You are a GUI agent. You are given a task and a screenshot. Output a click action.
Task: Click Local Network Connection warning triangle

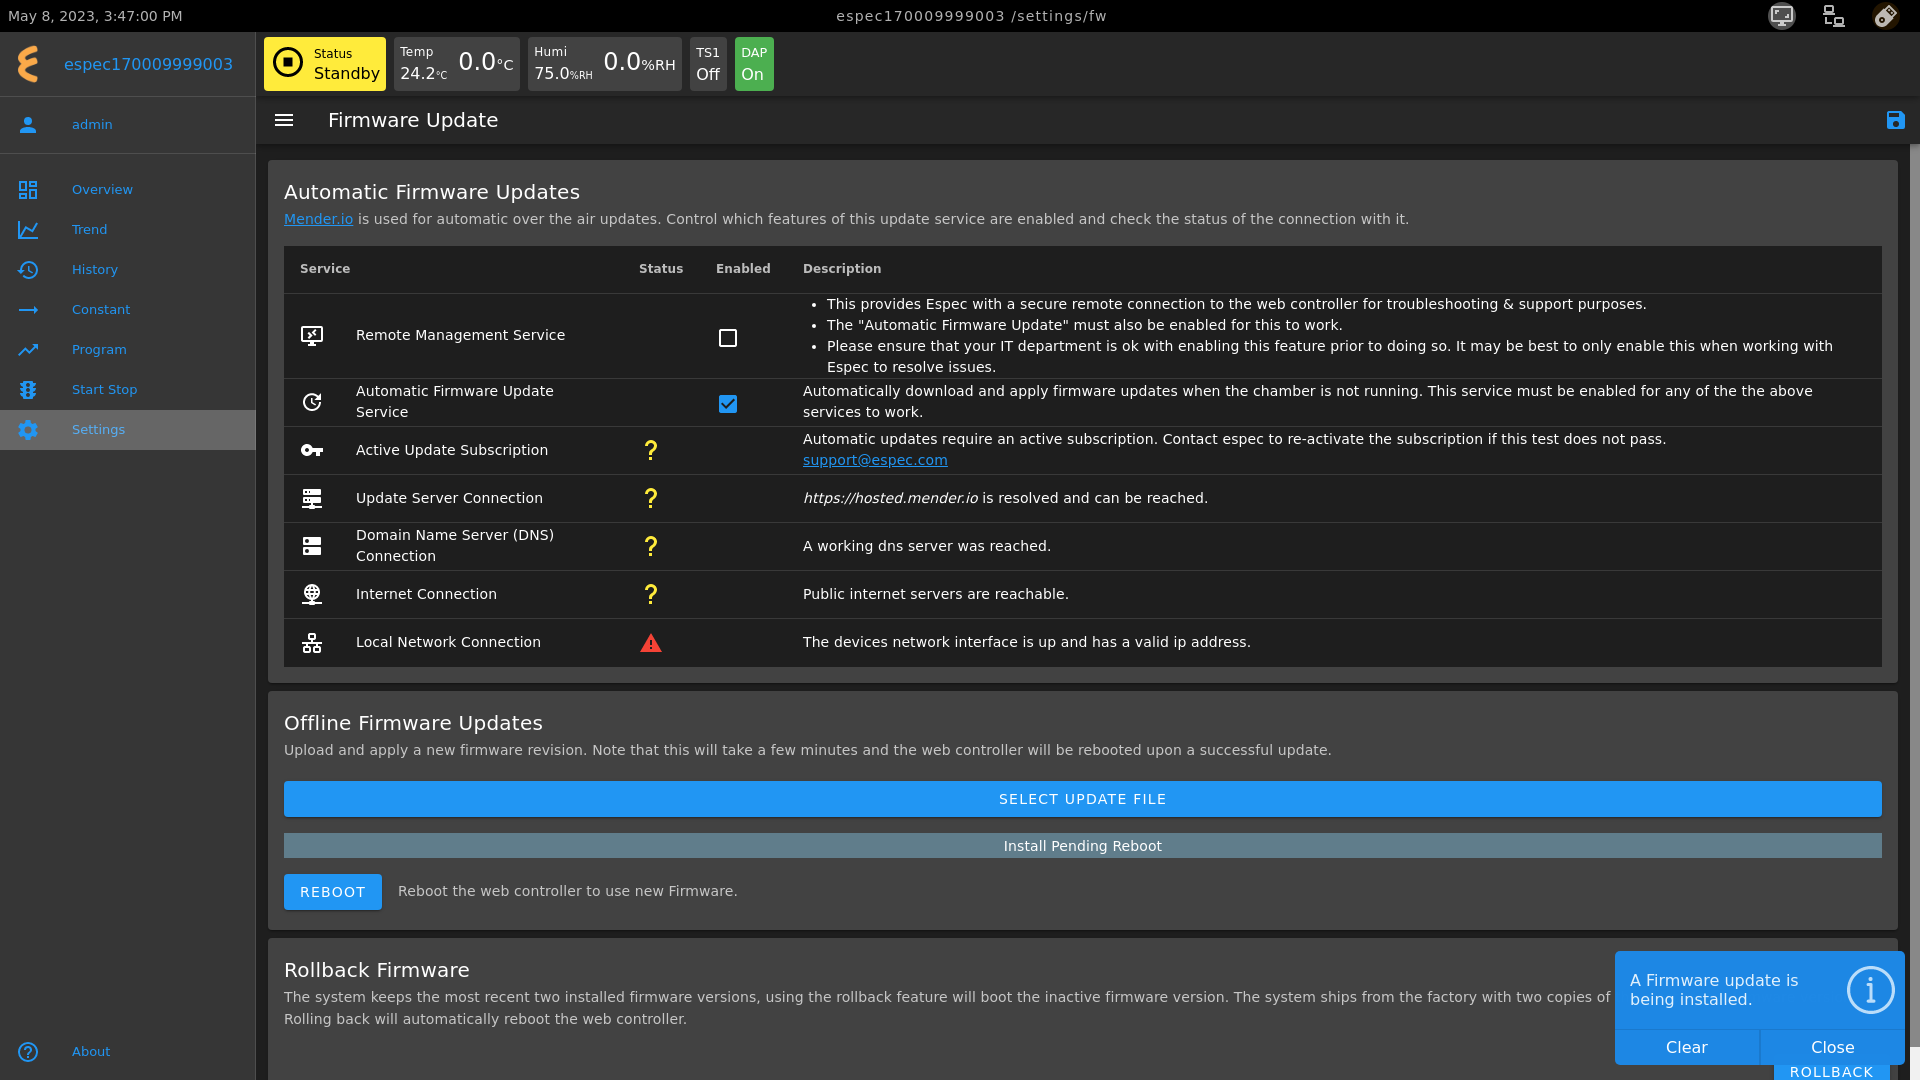(x=651, y=643)
